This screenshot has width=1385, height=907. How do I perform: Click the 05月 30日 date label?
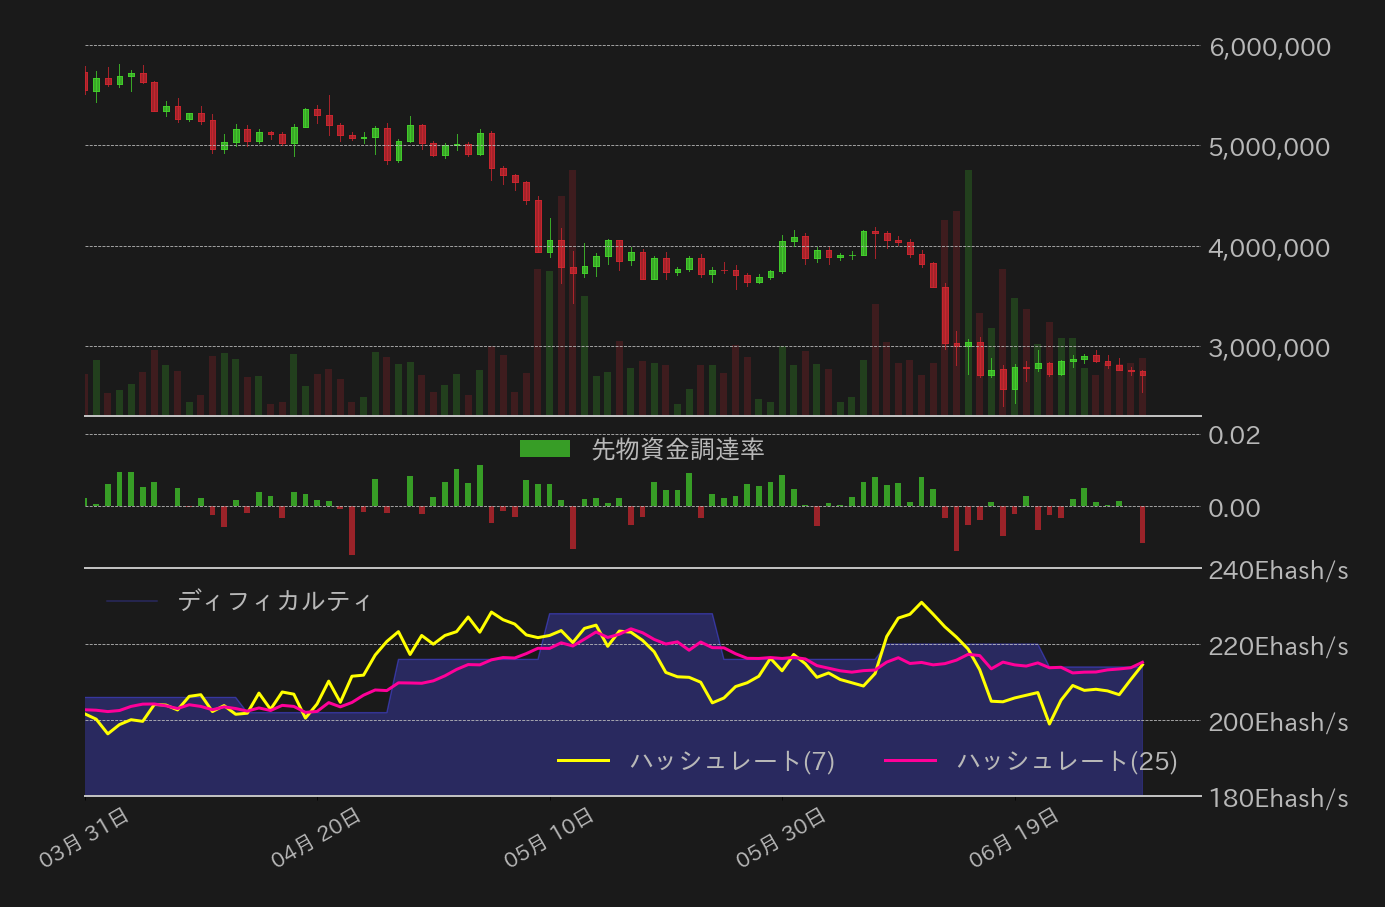tap(782, 837)
